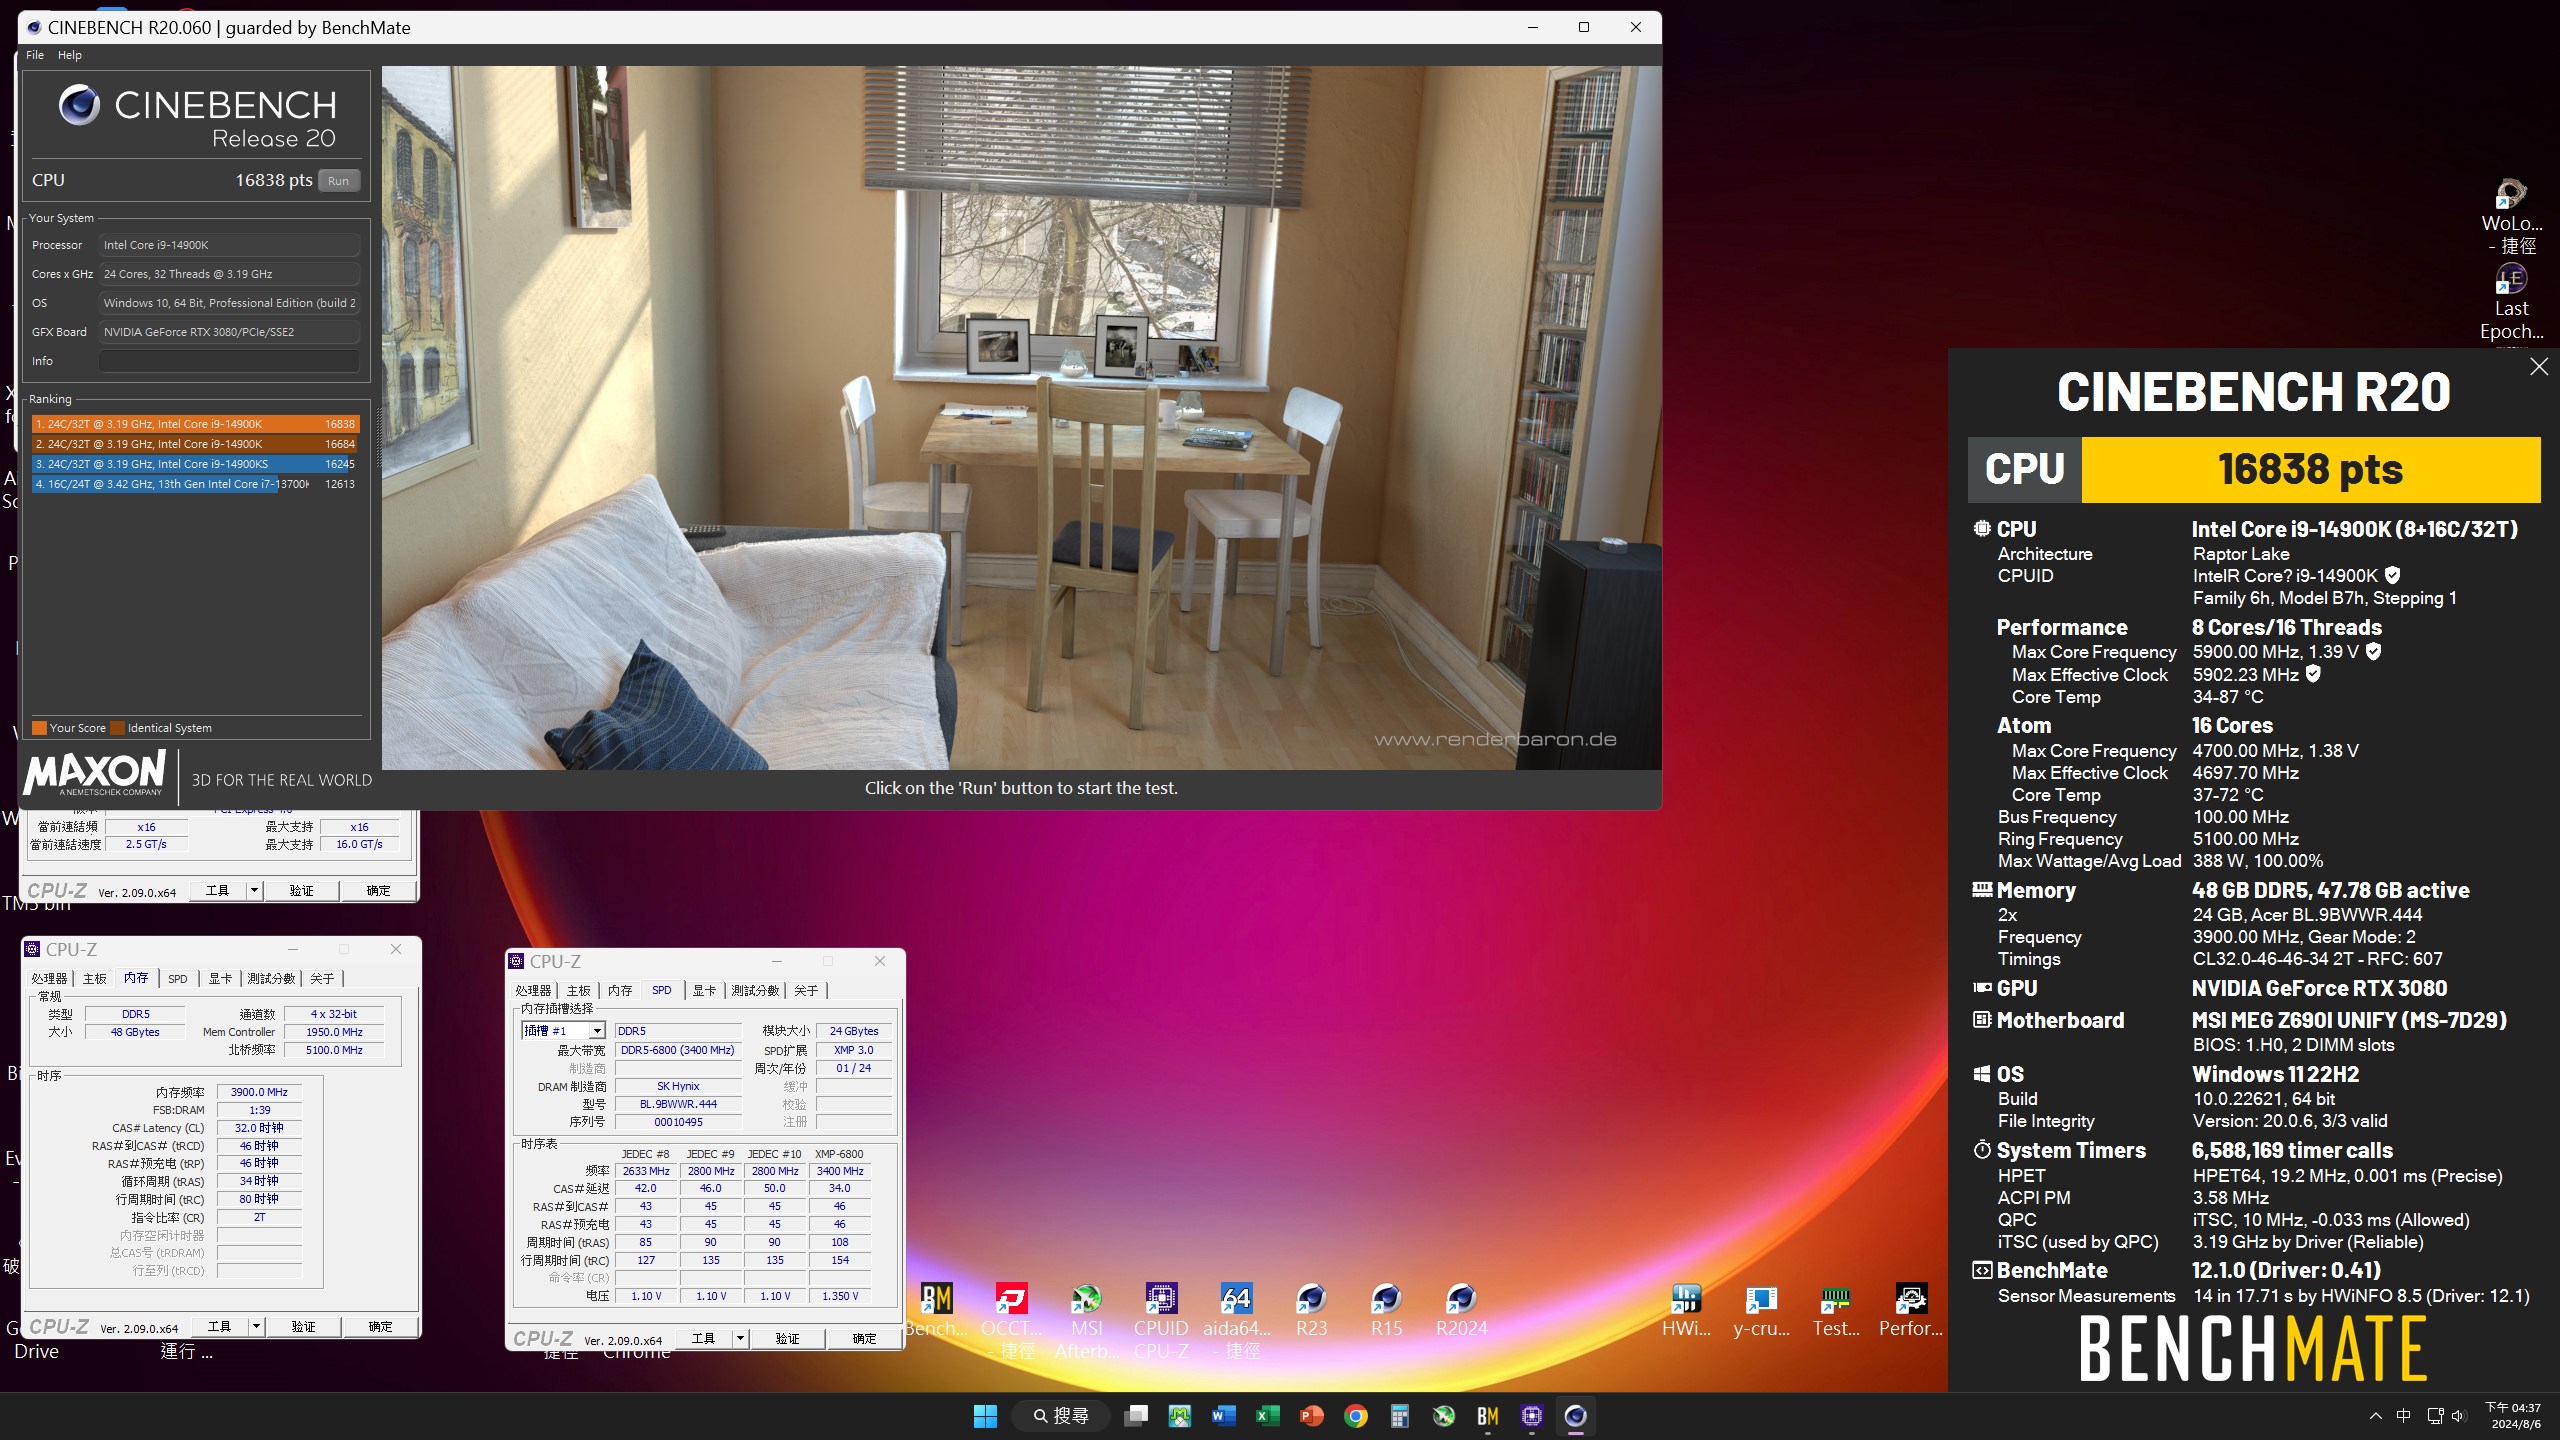Click the Cinebench taskbar icon
Screen dimensions: 2560x1440
[x=1576, y=1416]
